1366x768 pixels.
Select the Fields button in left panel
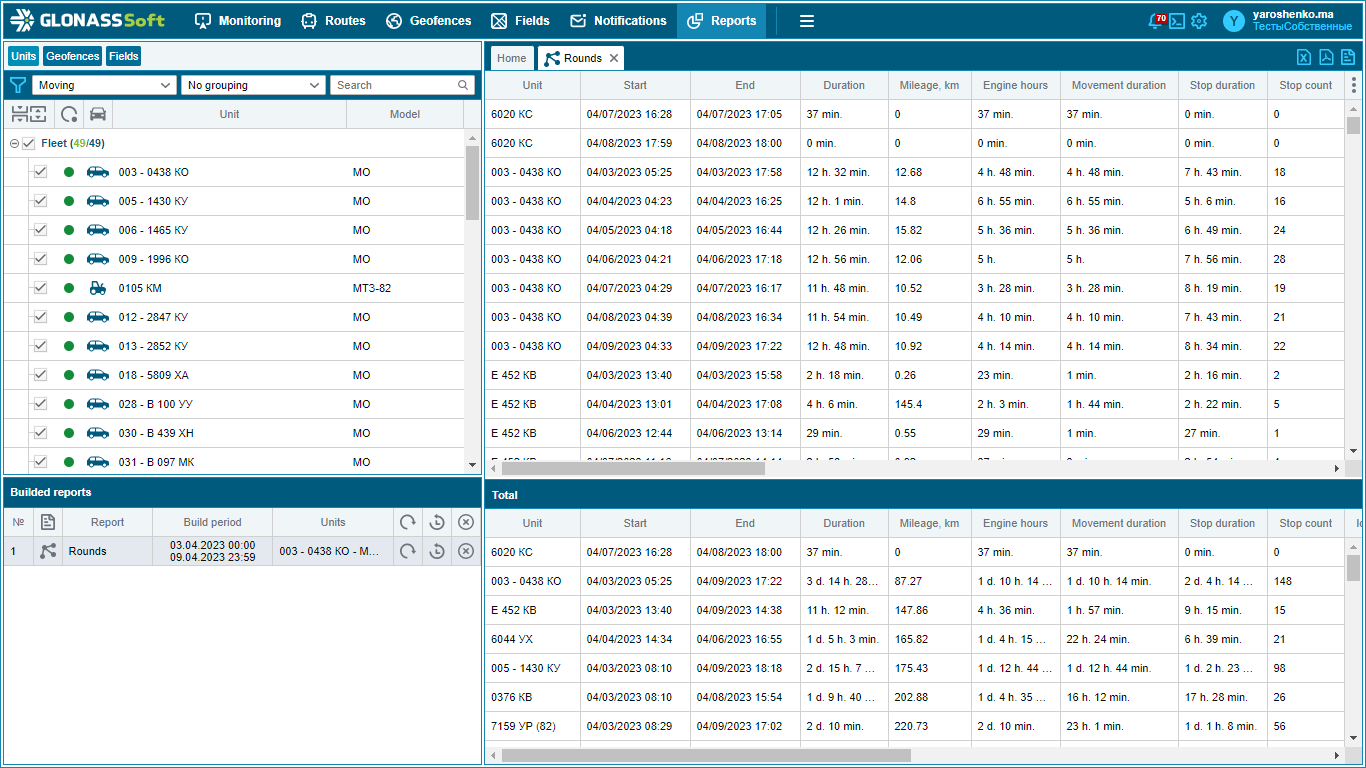(124, 56)
